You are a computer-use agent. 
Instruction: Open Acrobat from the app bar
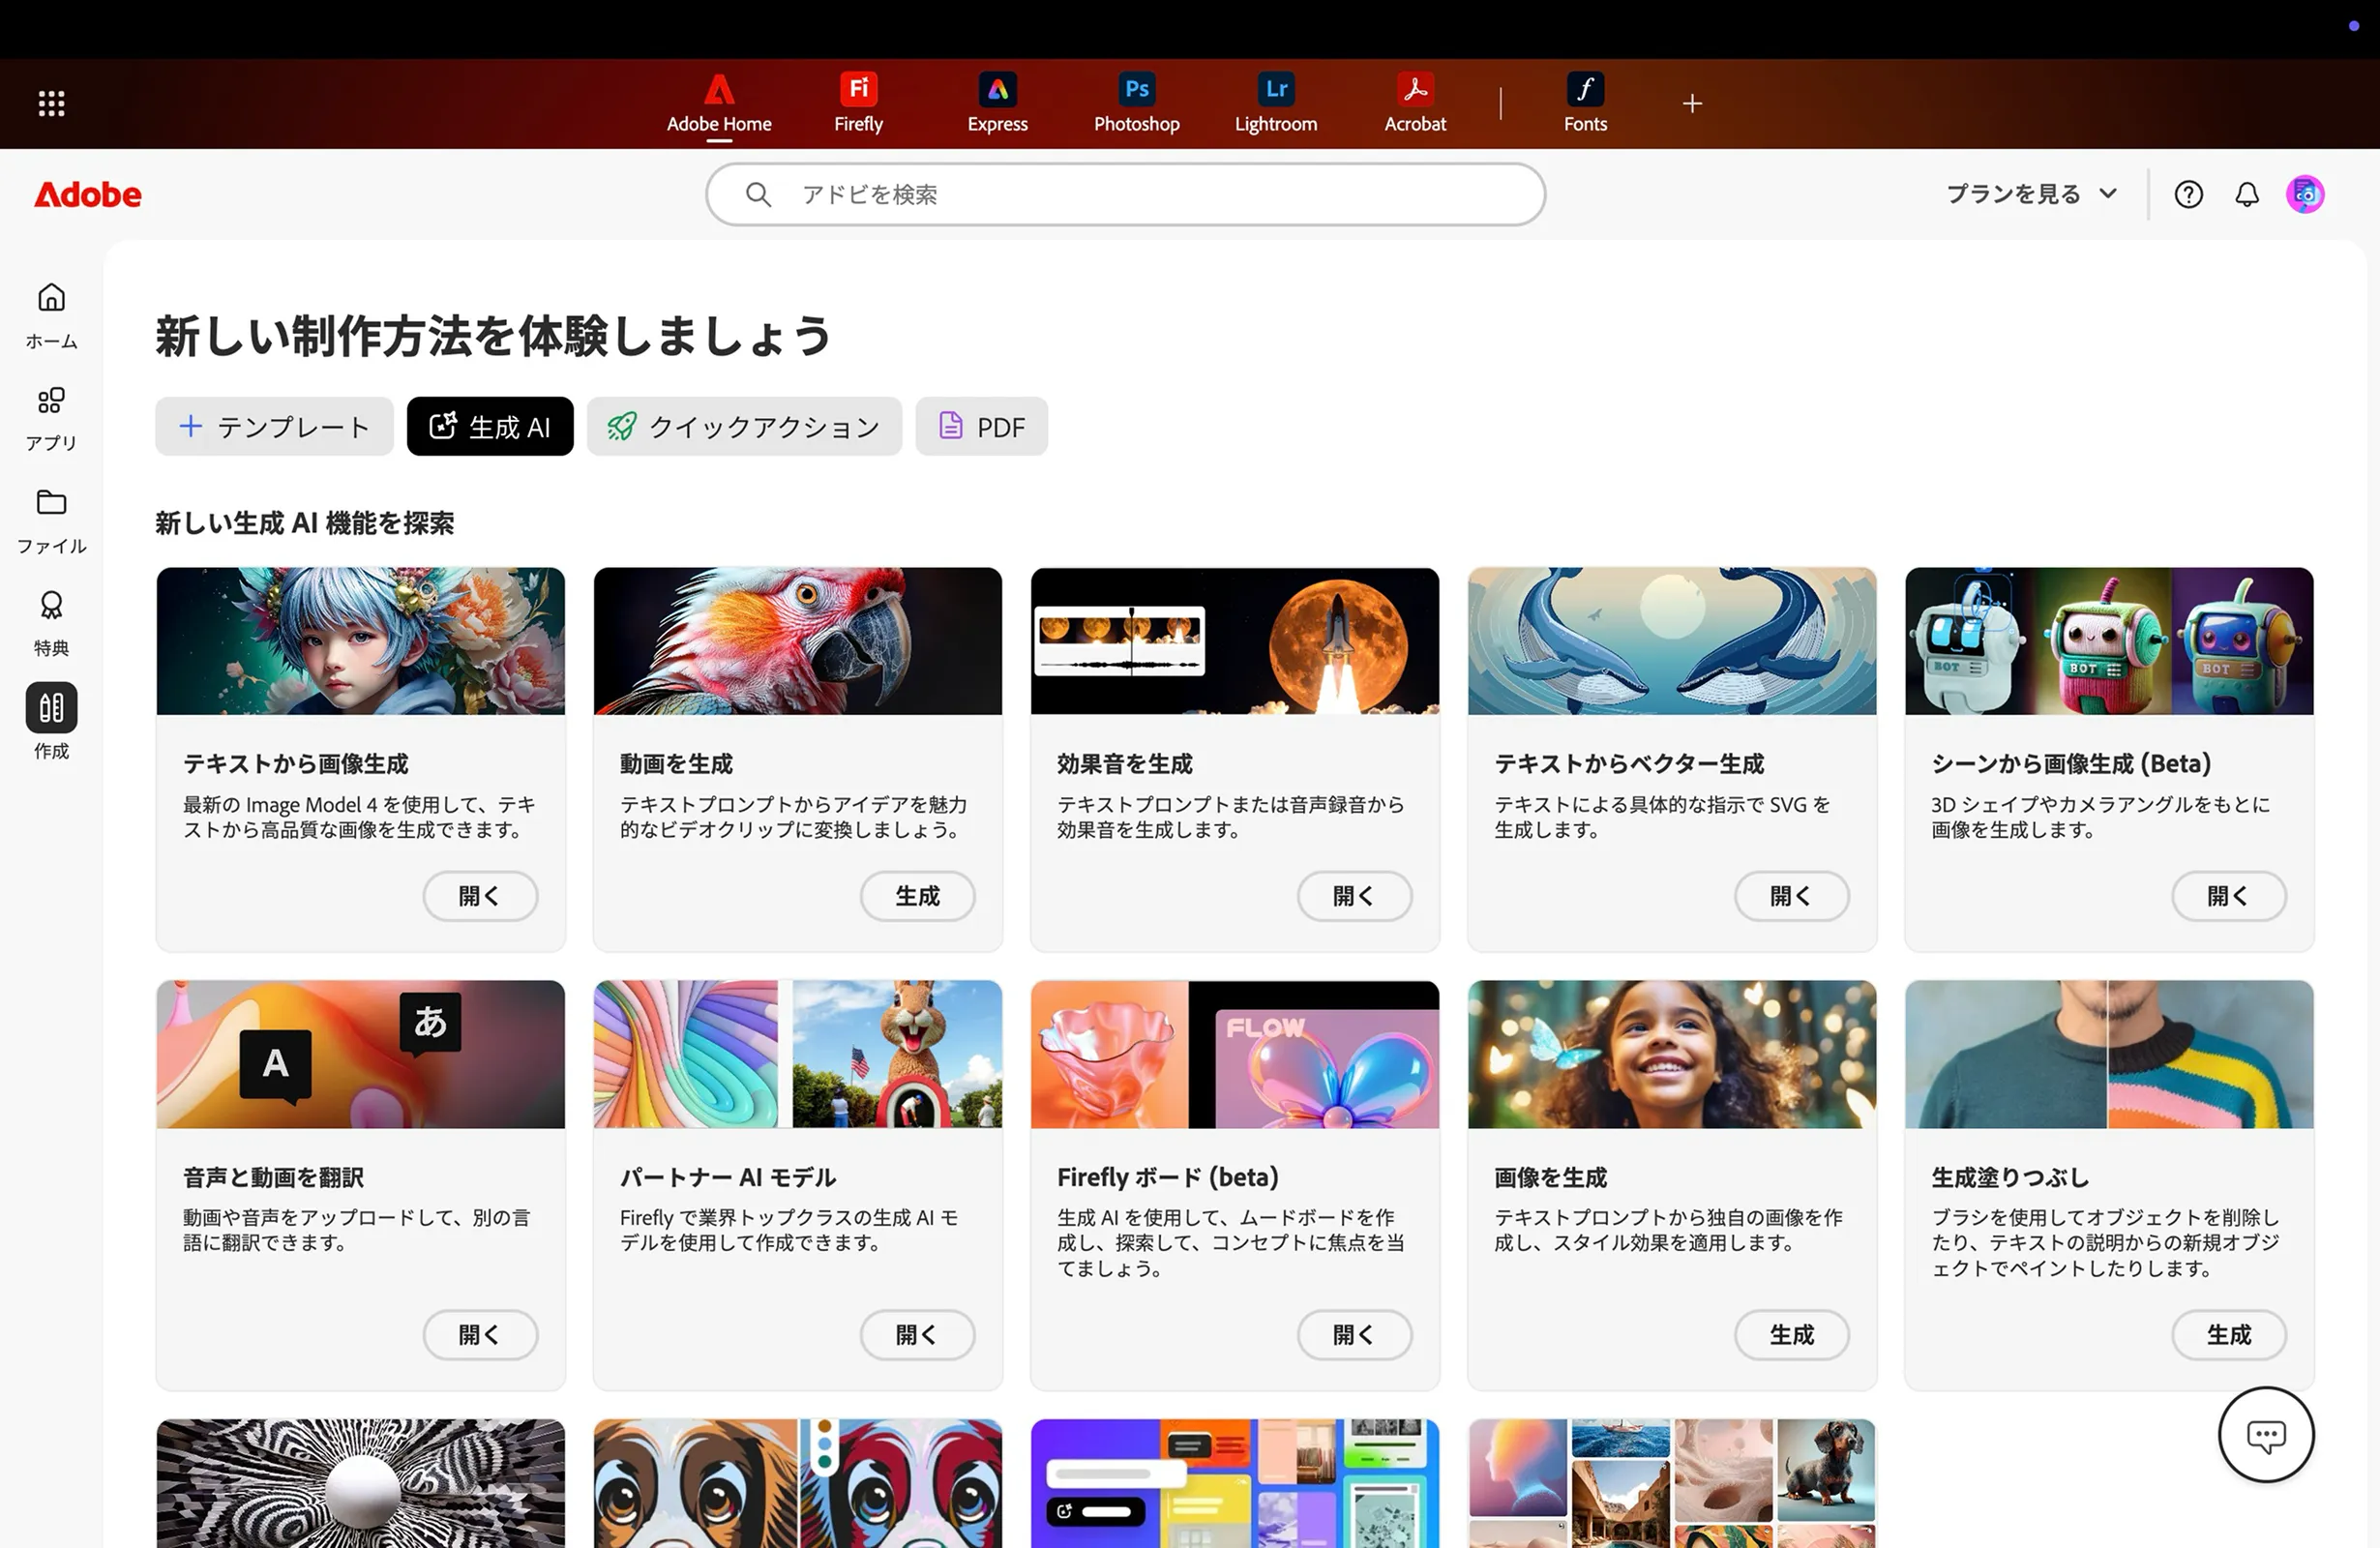(1414, 103)
